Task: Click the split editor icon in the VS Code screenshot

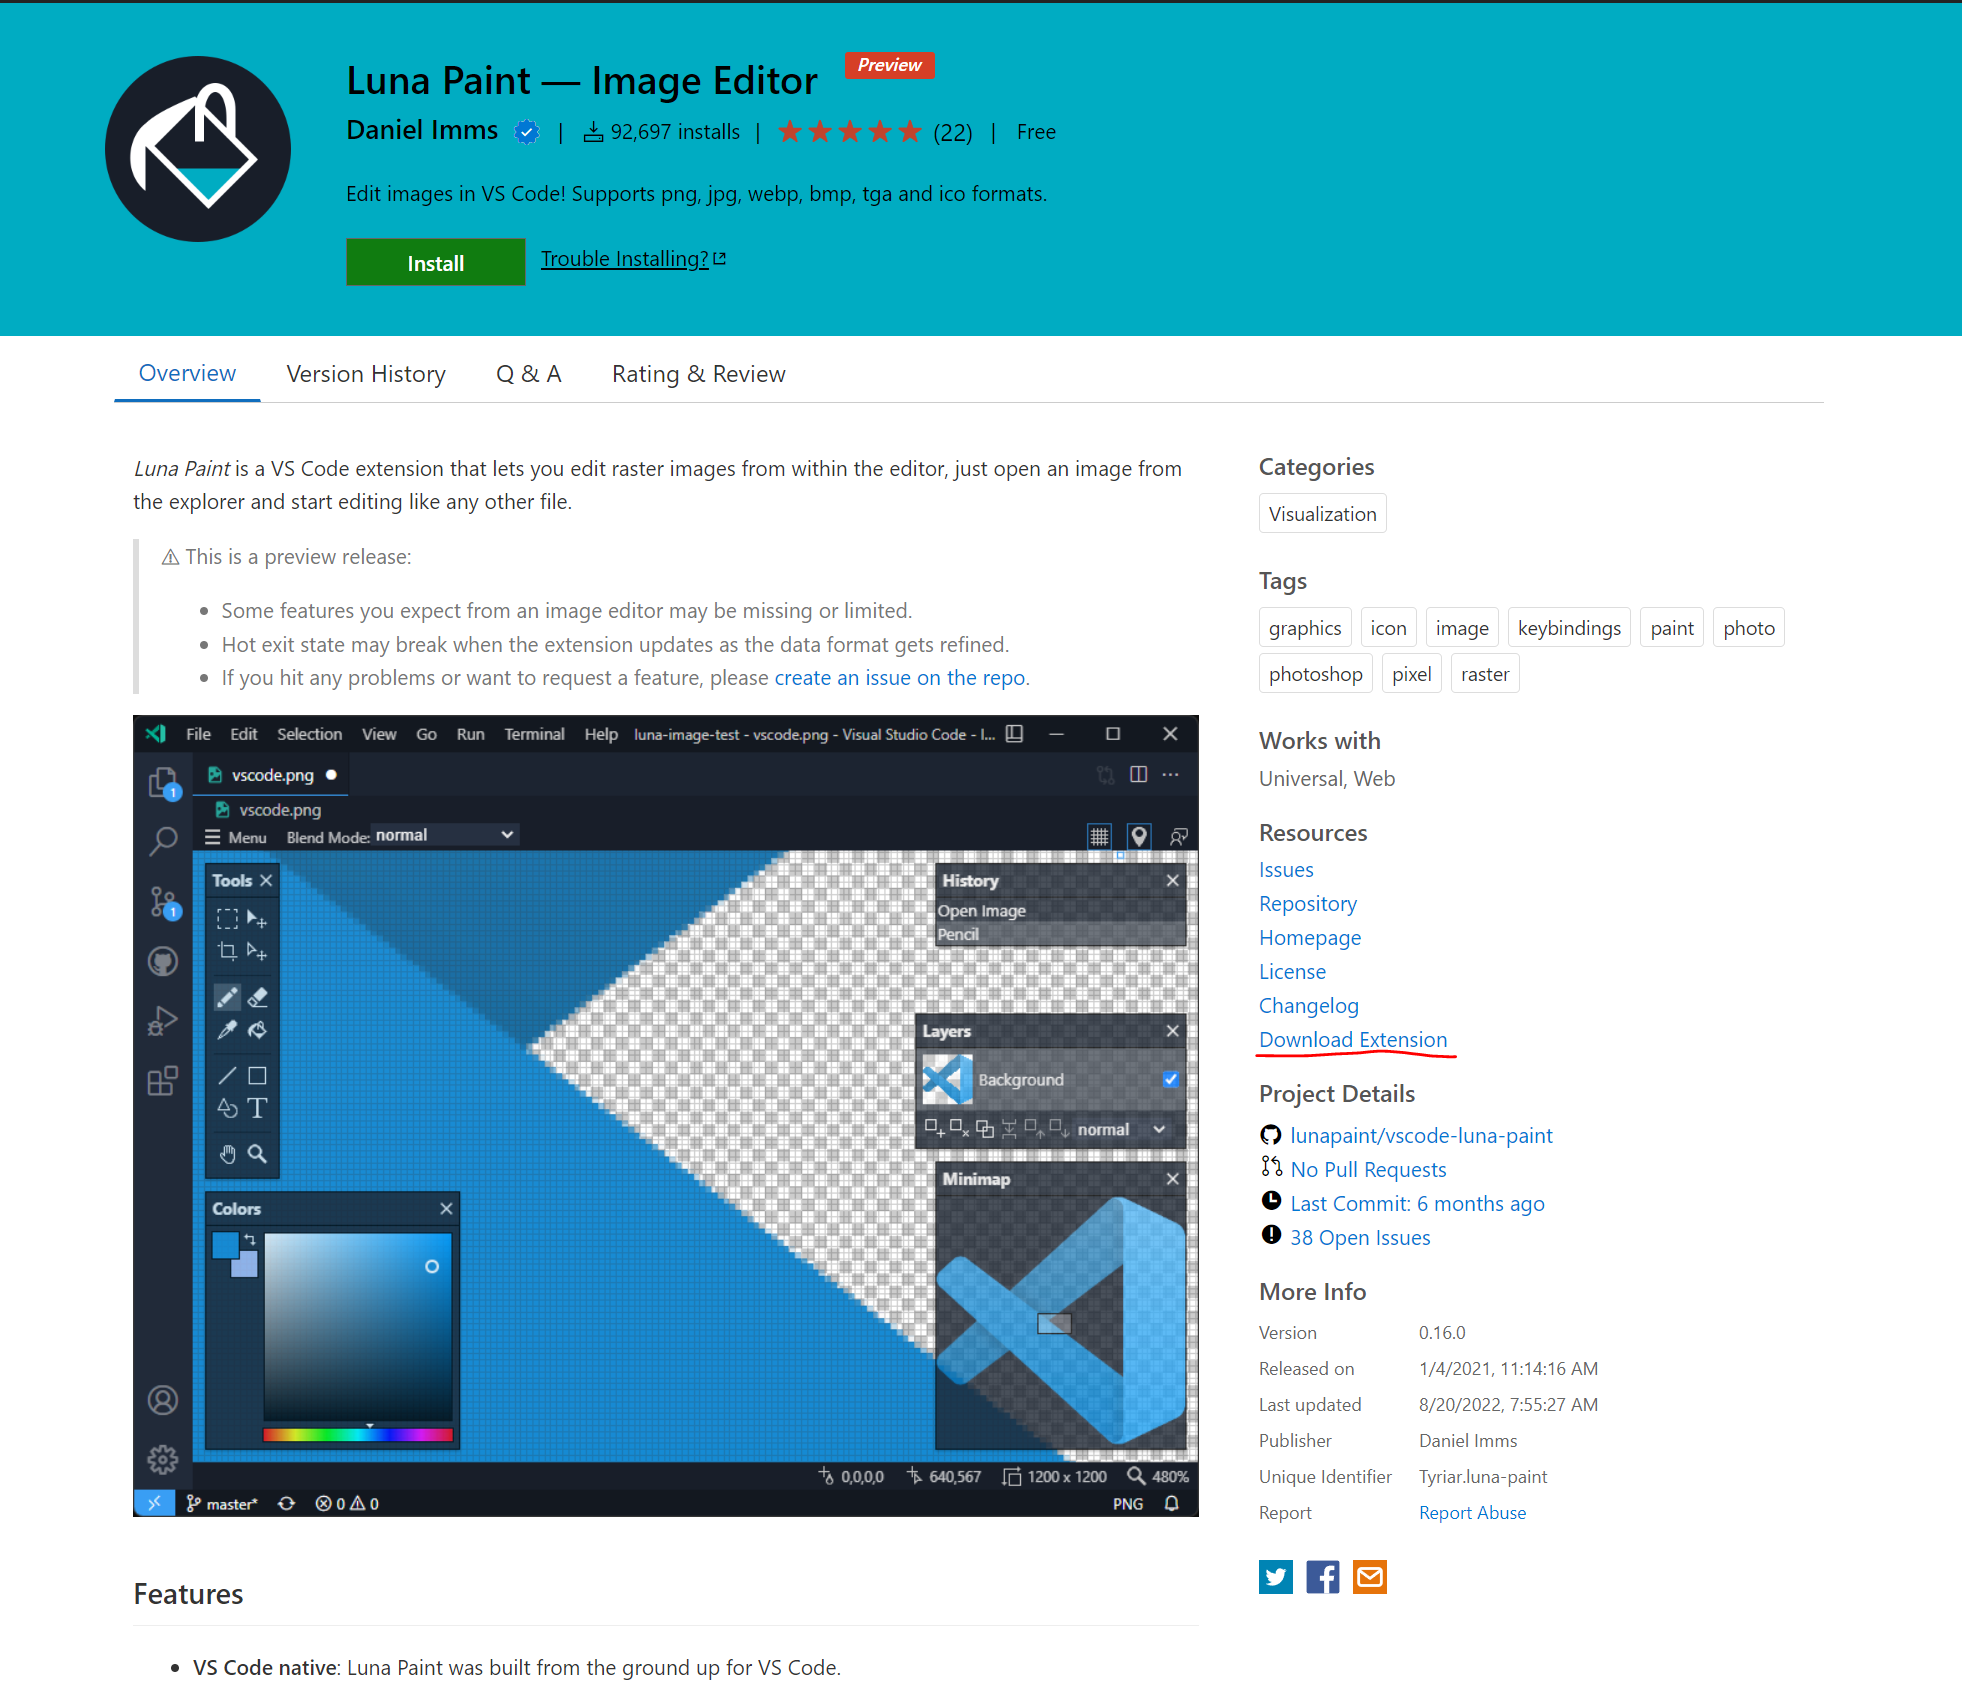Action: coord(1138,774)
